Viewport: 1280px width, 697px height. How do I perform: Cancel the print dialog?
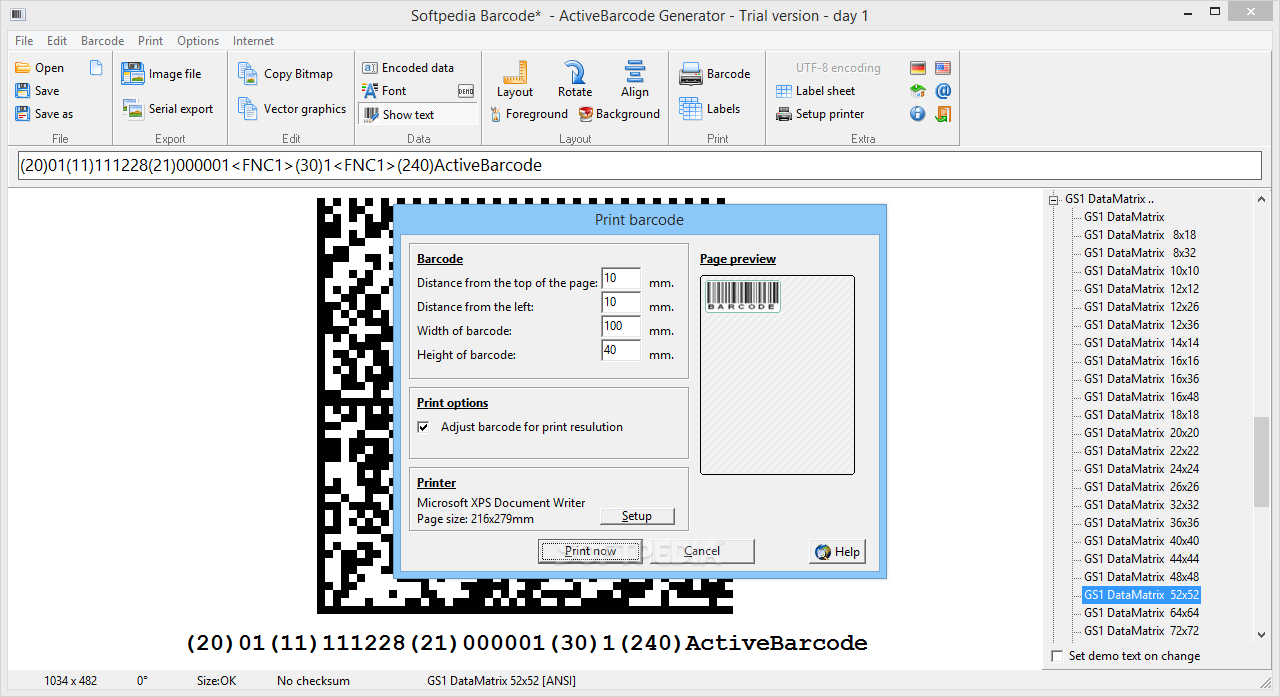click(x=702, y=551)
